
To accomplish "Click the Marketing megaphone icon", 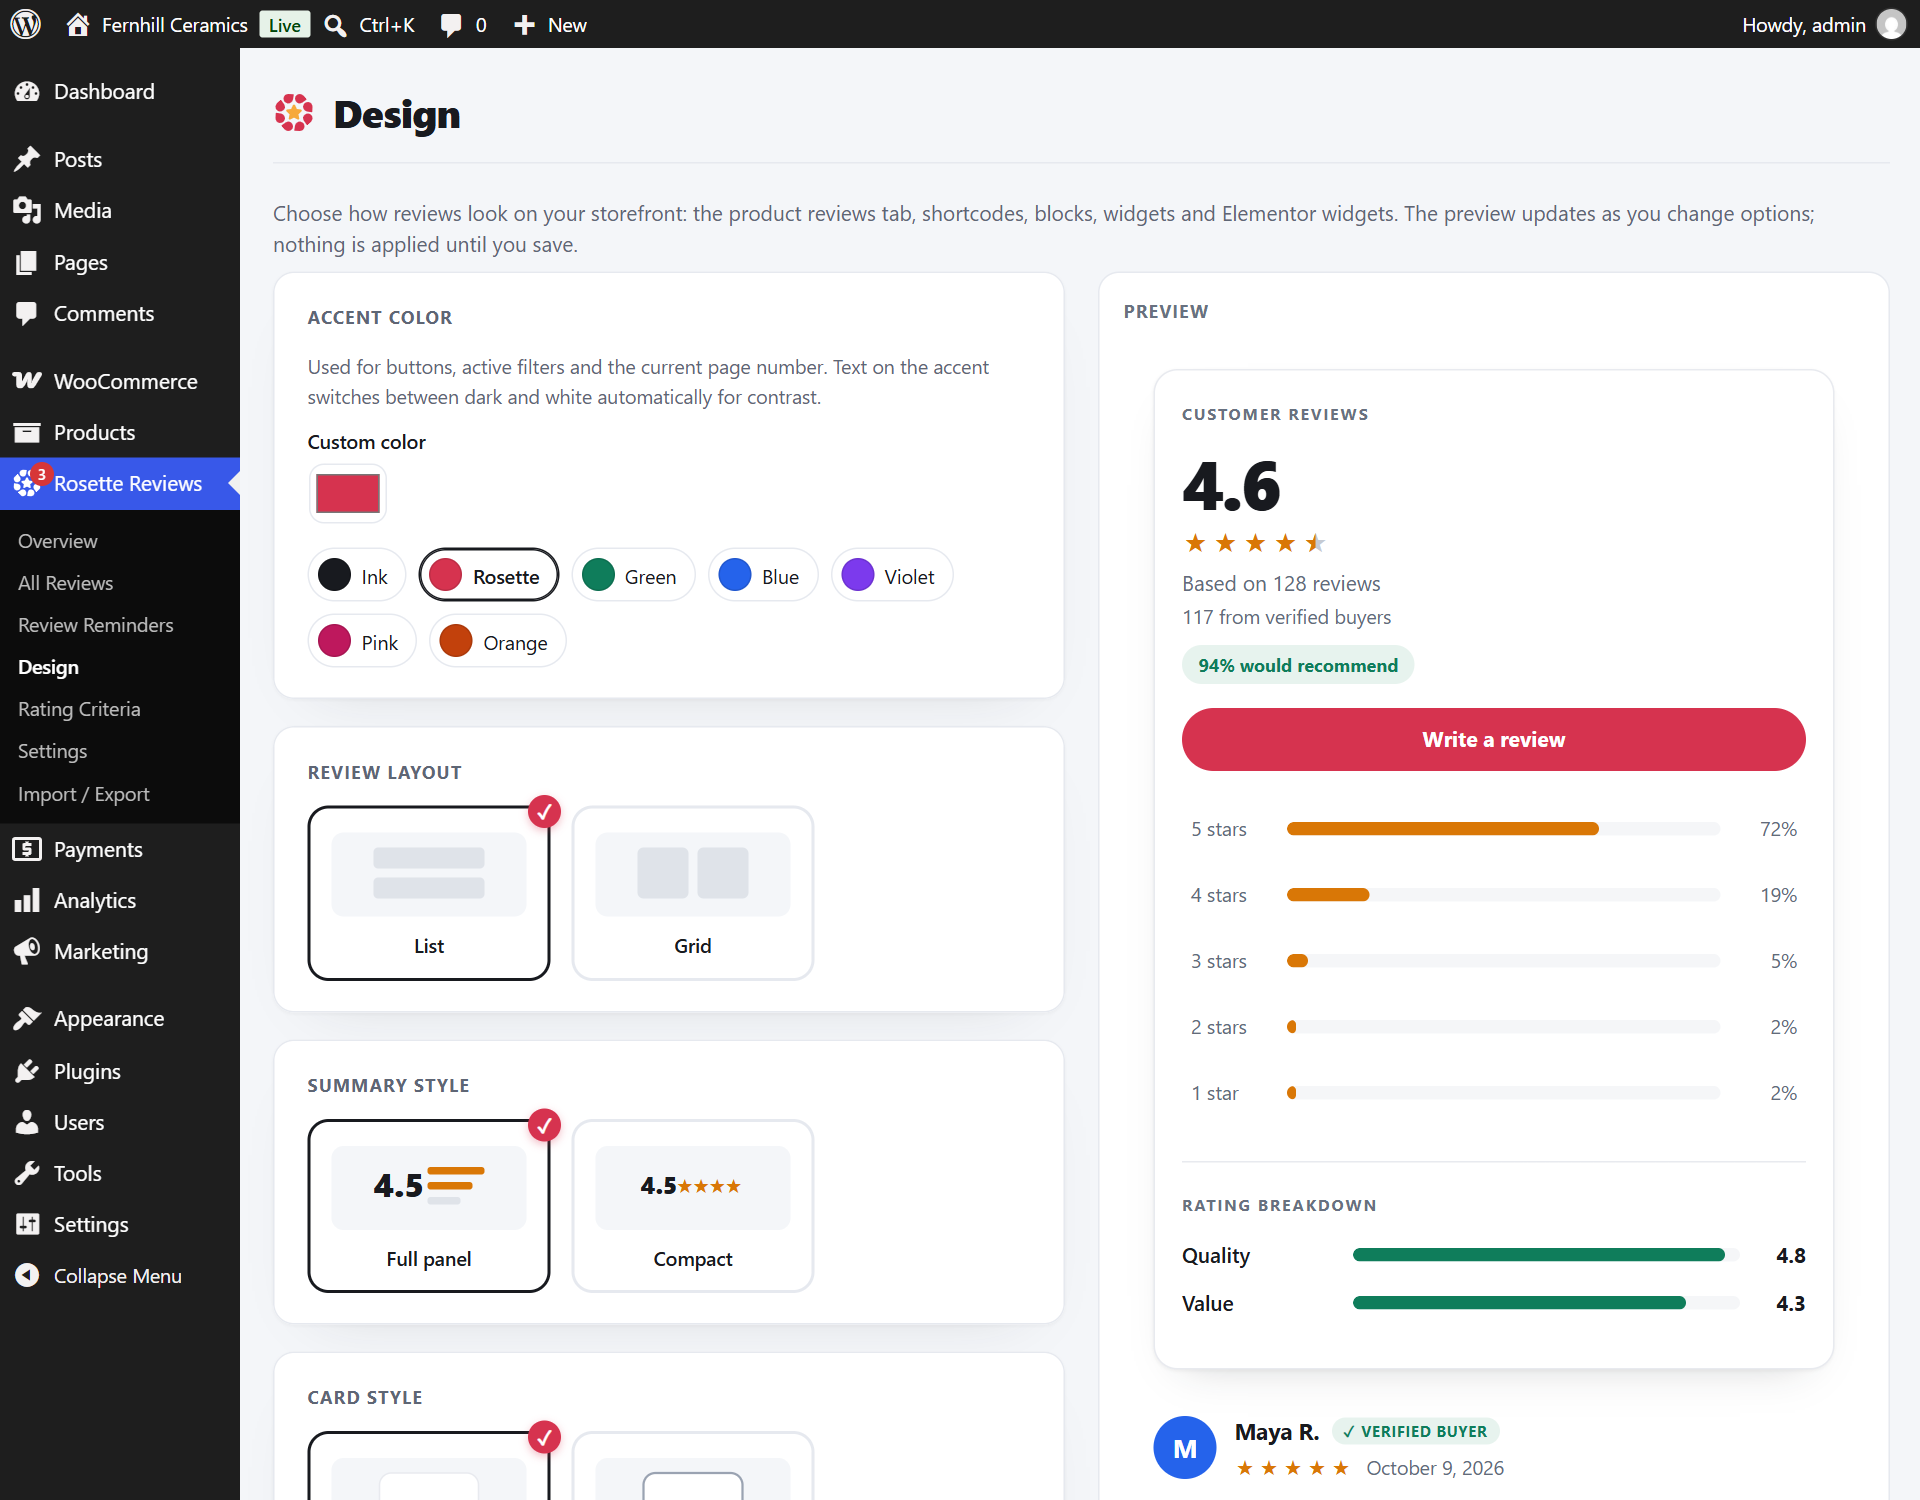I will pyautogui.click(x=27, y=951).
